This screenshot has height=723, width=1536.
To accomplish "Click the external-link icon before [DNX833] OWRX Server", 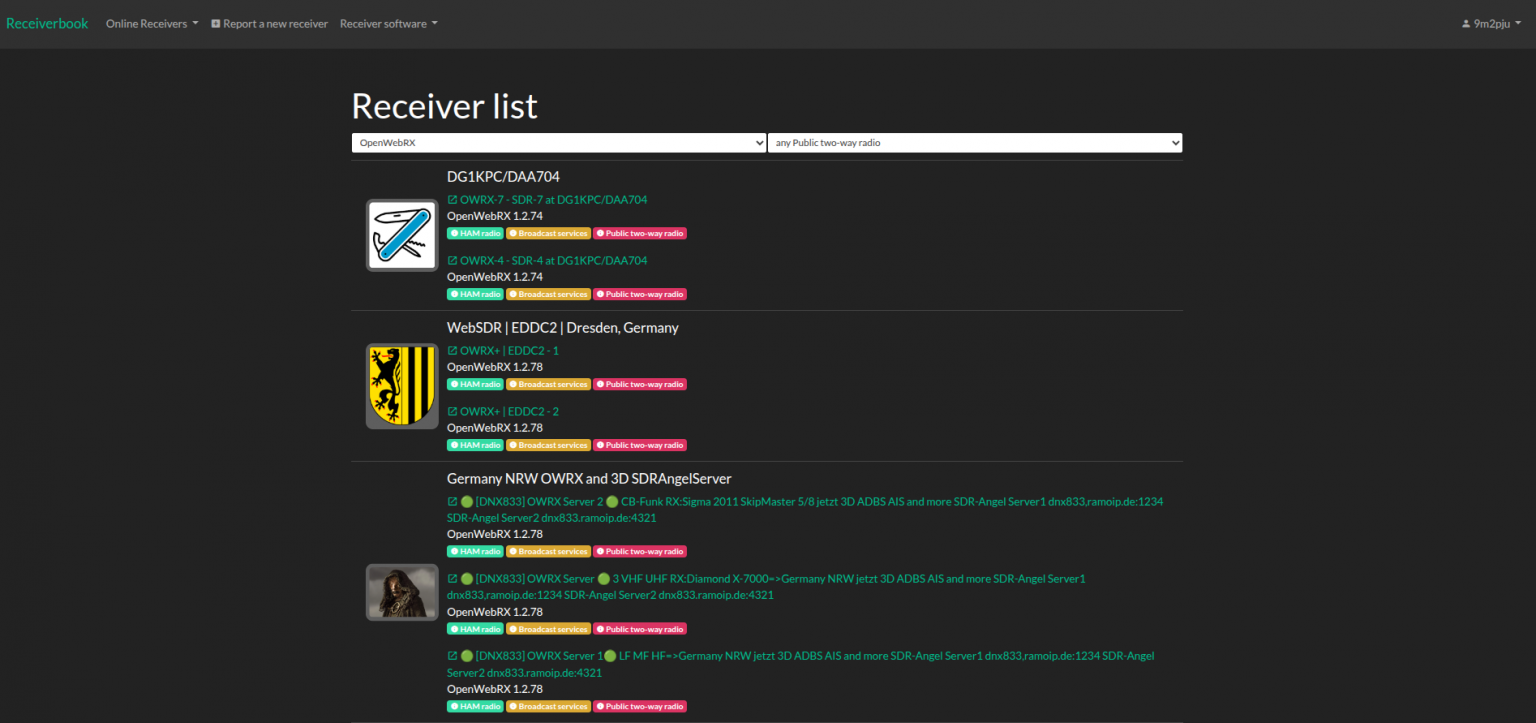I will [451, 578].
